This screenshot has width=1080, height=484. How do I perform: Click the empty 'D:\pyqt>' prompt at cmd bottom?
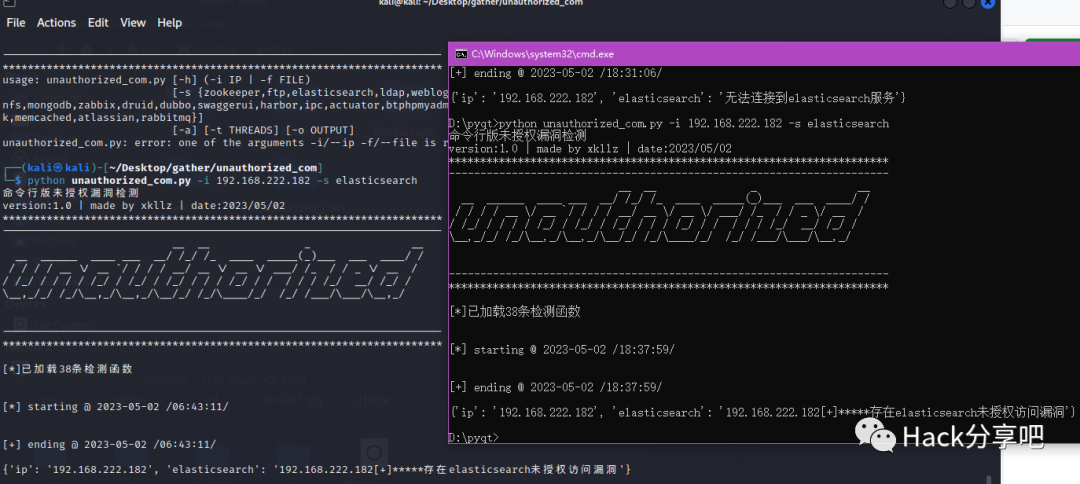472,438
